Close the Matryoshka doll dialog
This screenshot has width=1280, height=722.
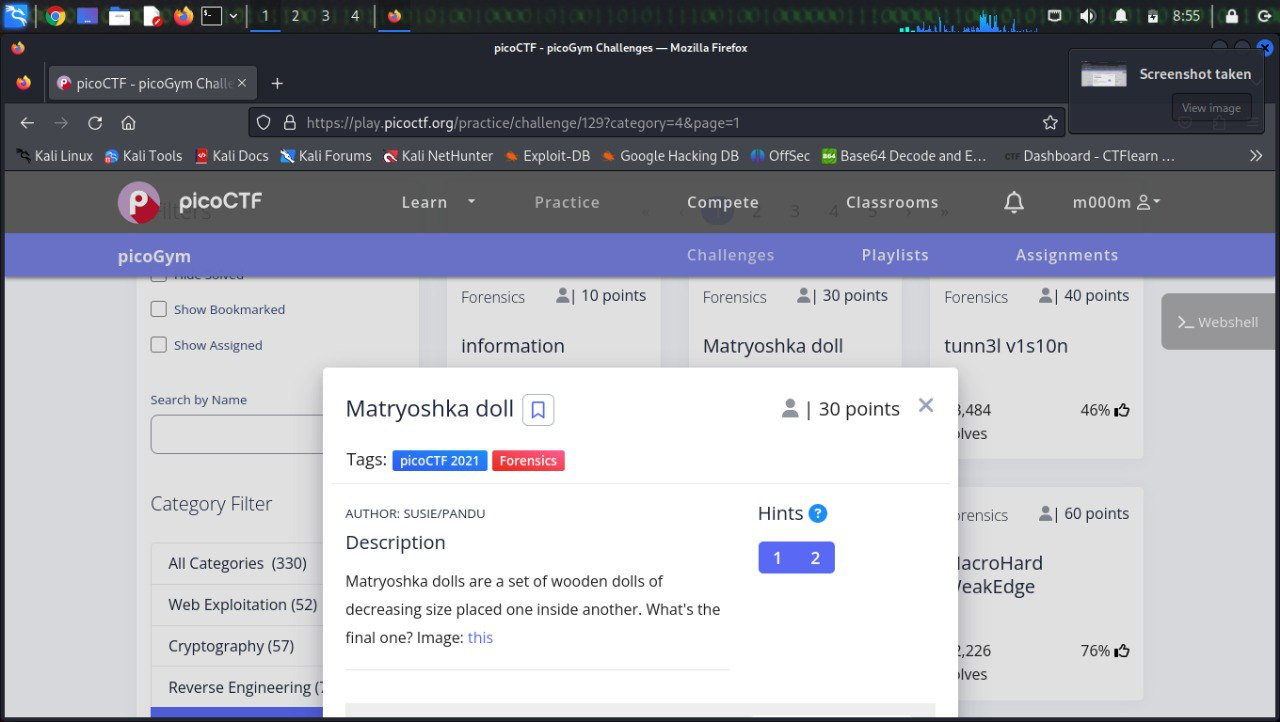click(926, 405)
